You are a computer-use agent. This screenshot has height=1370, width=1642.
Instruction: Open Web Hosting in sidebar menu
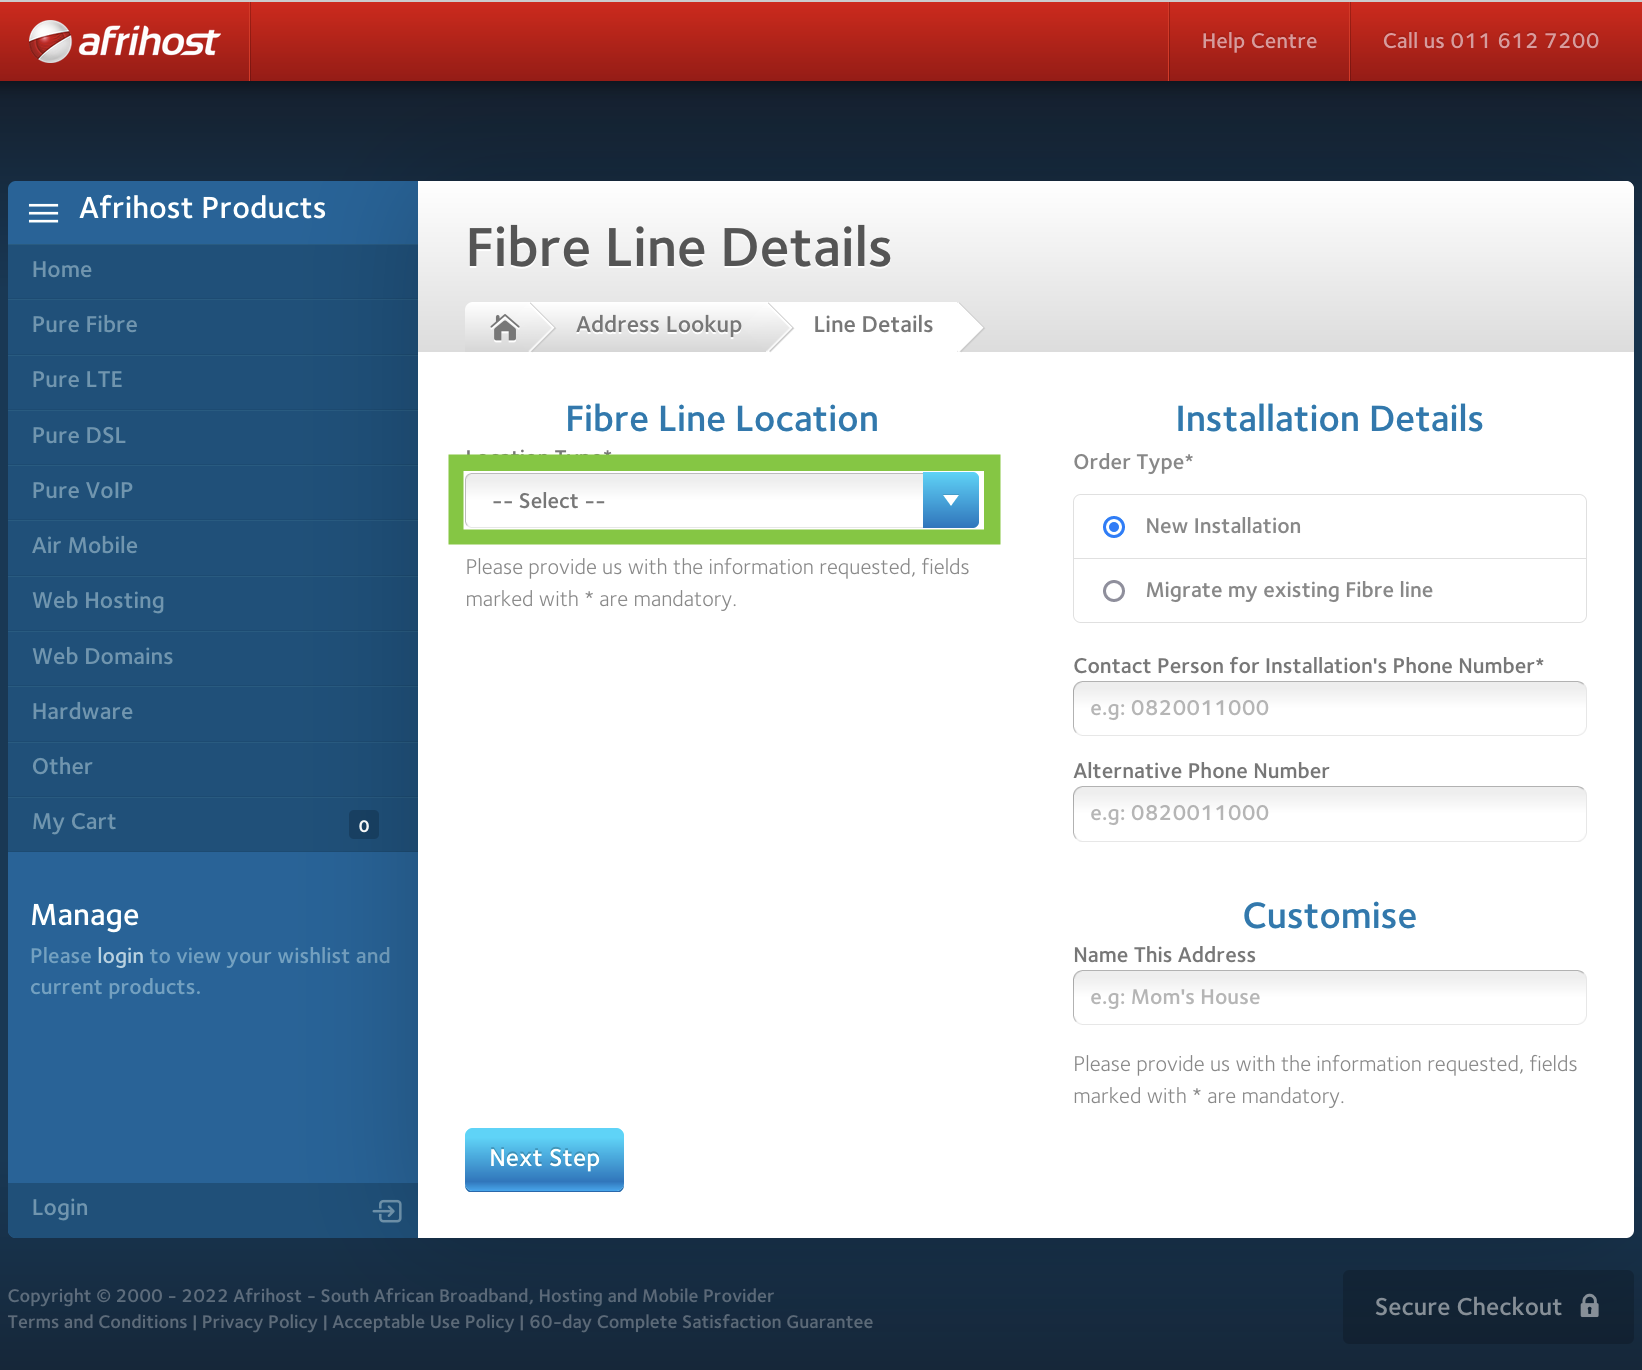98,601
